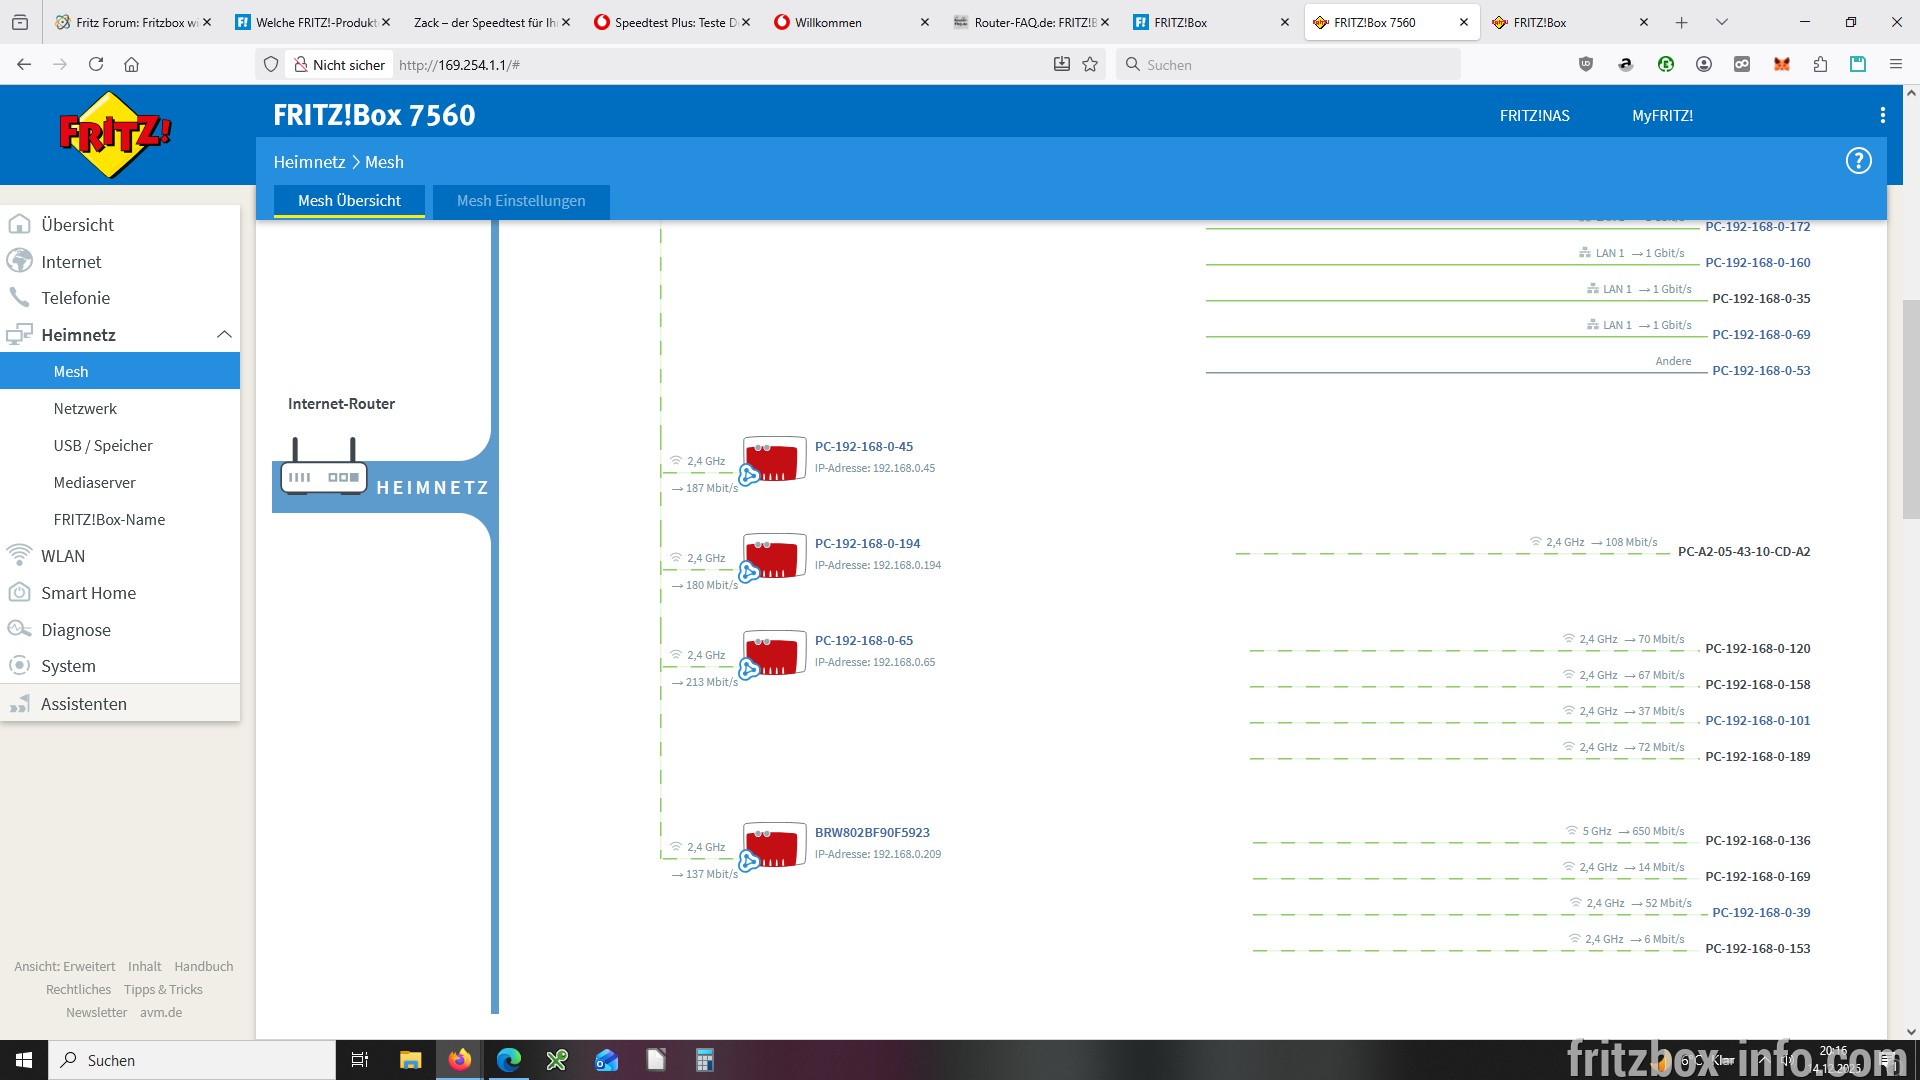
Task: Open File Explorer from the taskbar
Action: coord(411,1060)
